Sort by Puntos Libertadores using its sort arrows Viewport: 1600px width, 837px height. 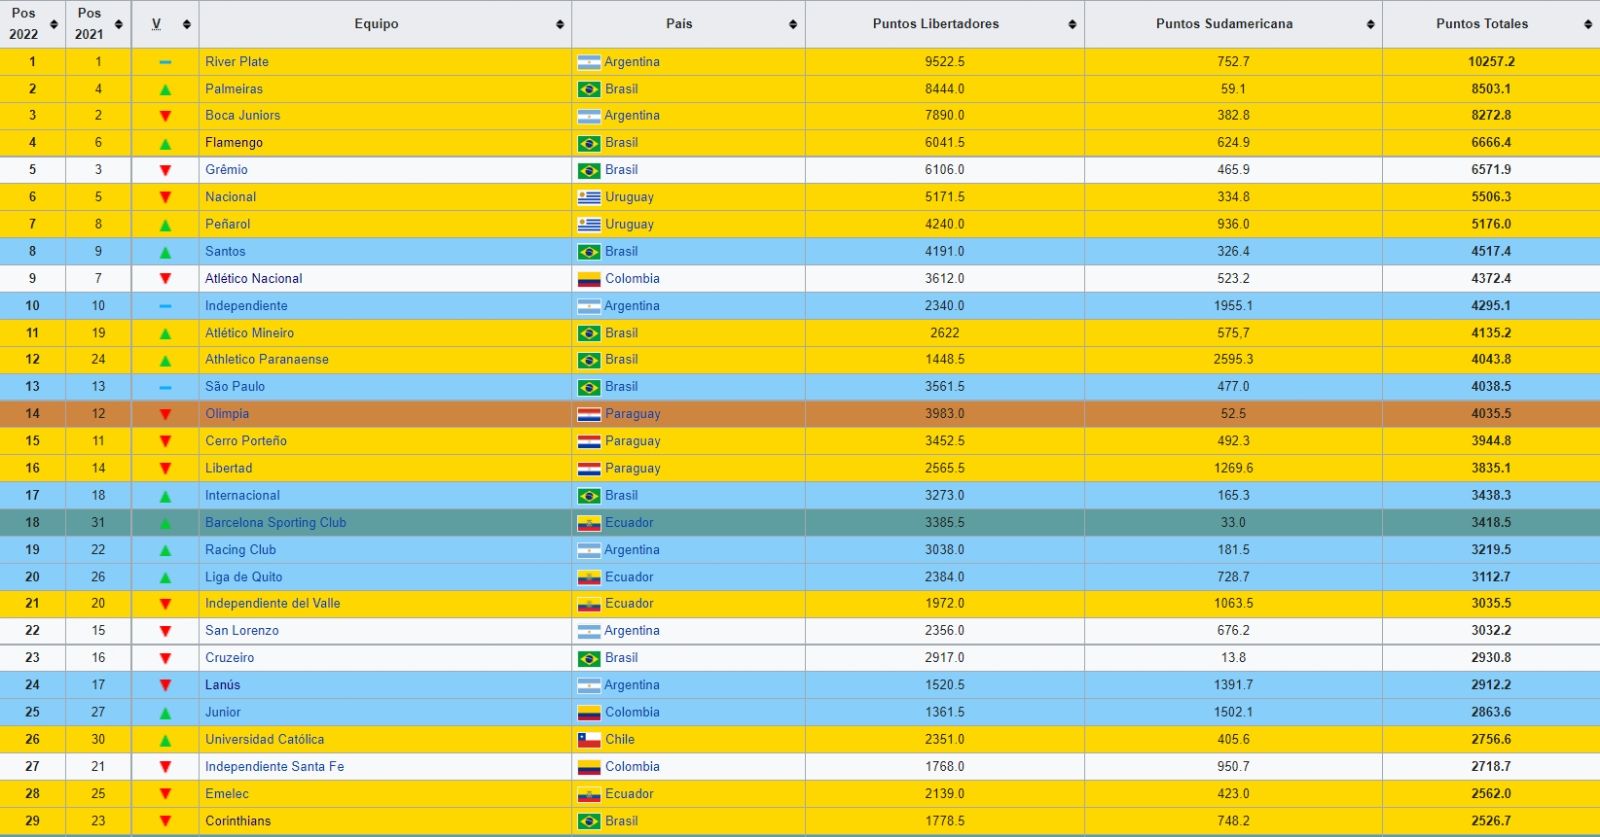[1072, 24]
